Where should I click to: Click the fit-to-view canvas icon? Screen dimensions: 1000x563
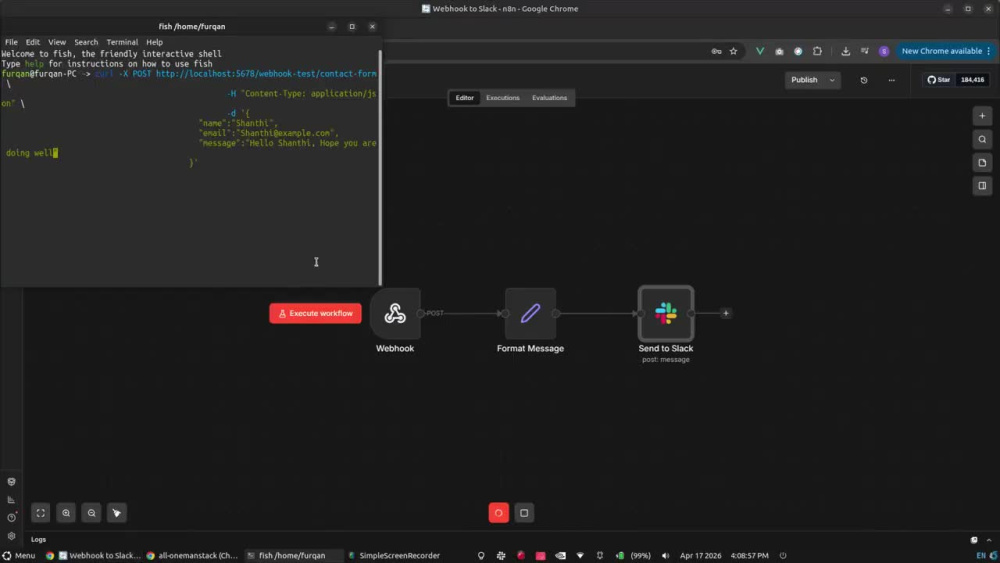pyautogui.click(x=40, y=513)
